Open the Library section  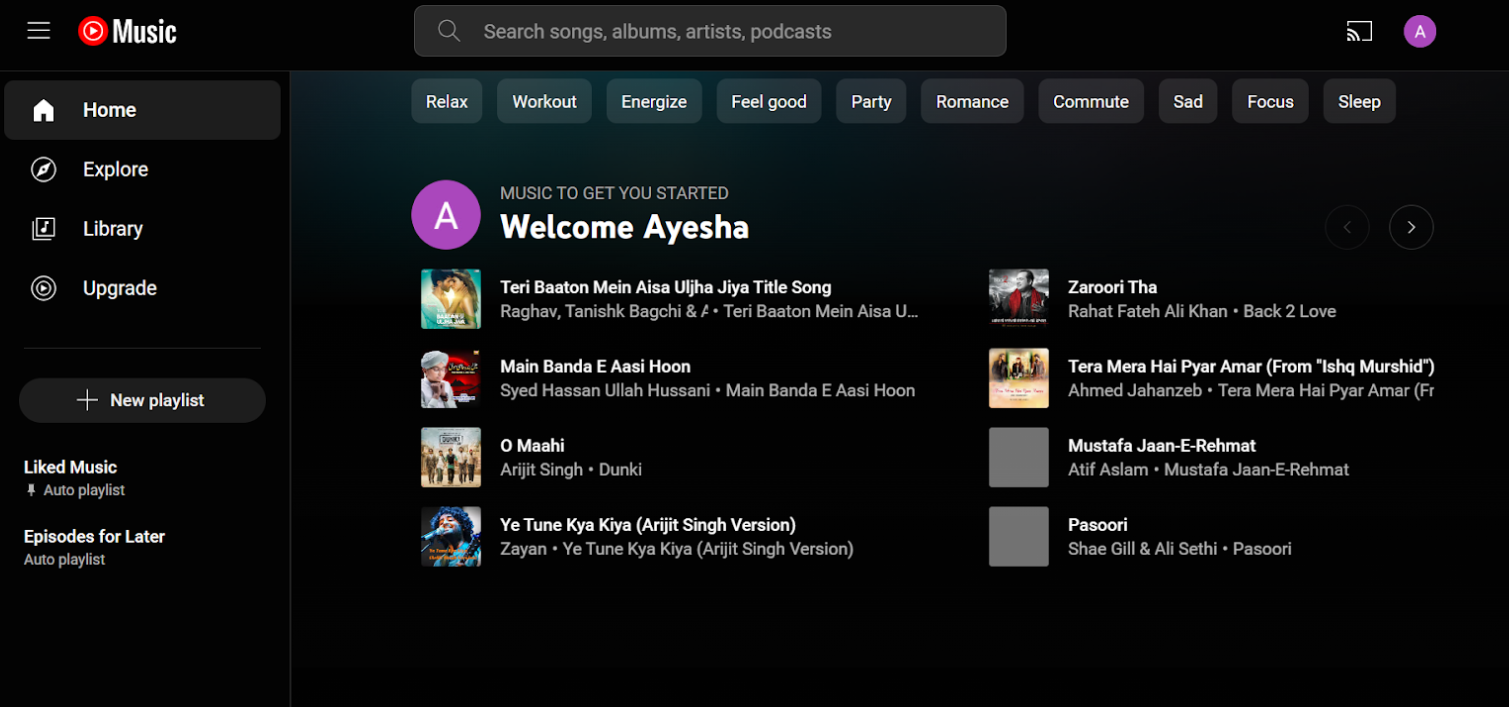142,229
